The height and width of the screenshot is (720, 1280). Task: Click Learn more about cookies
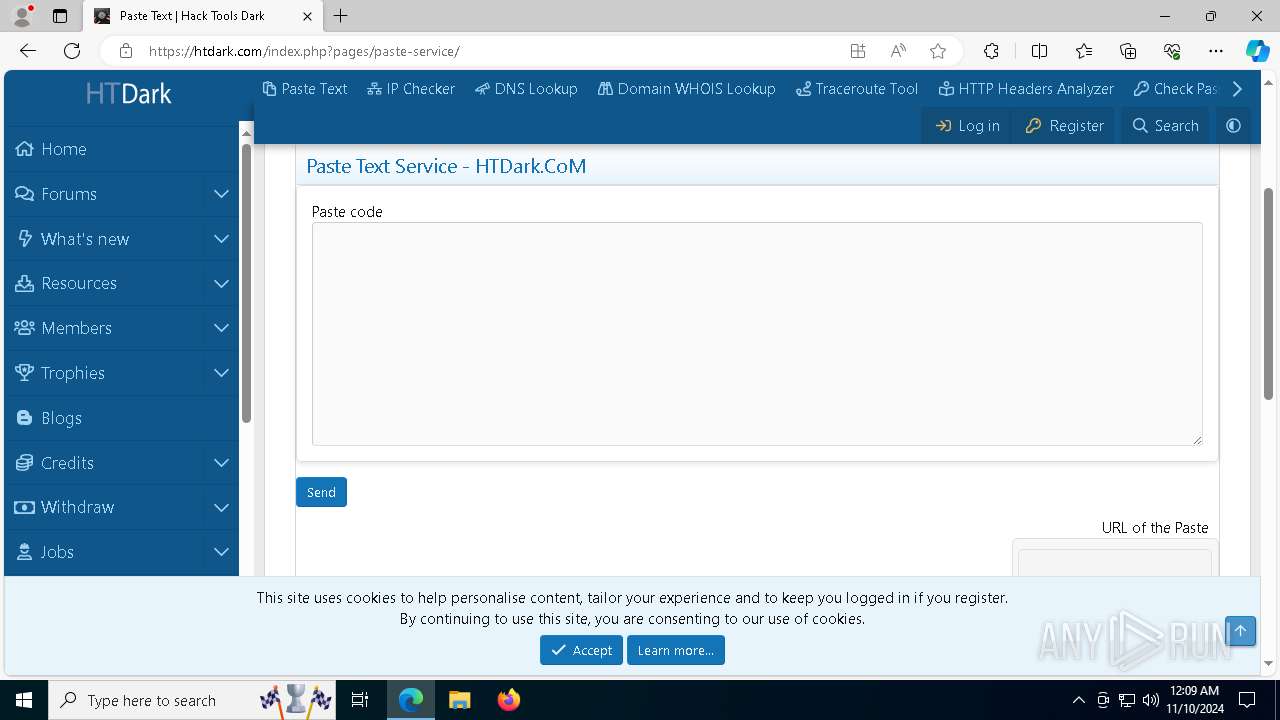coord(676,650)
